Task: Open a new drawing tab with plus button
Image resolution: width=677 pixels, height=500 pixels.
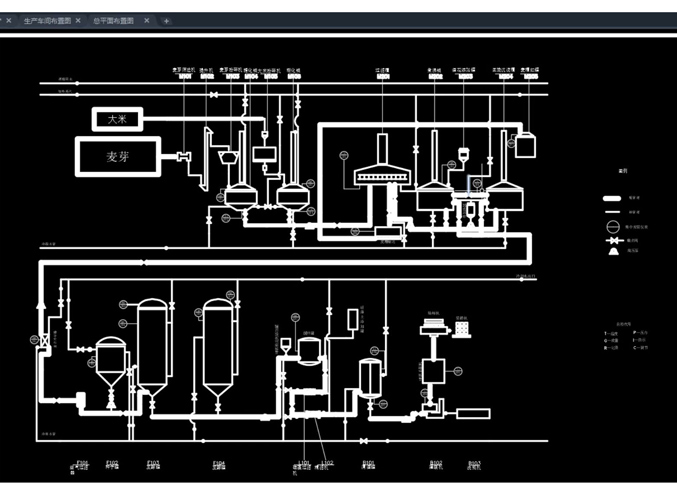Action: [x=166, y=20]
